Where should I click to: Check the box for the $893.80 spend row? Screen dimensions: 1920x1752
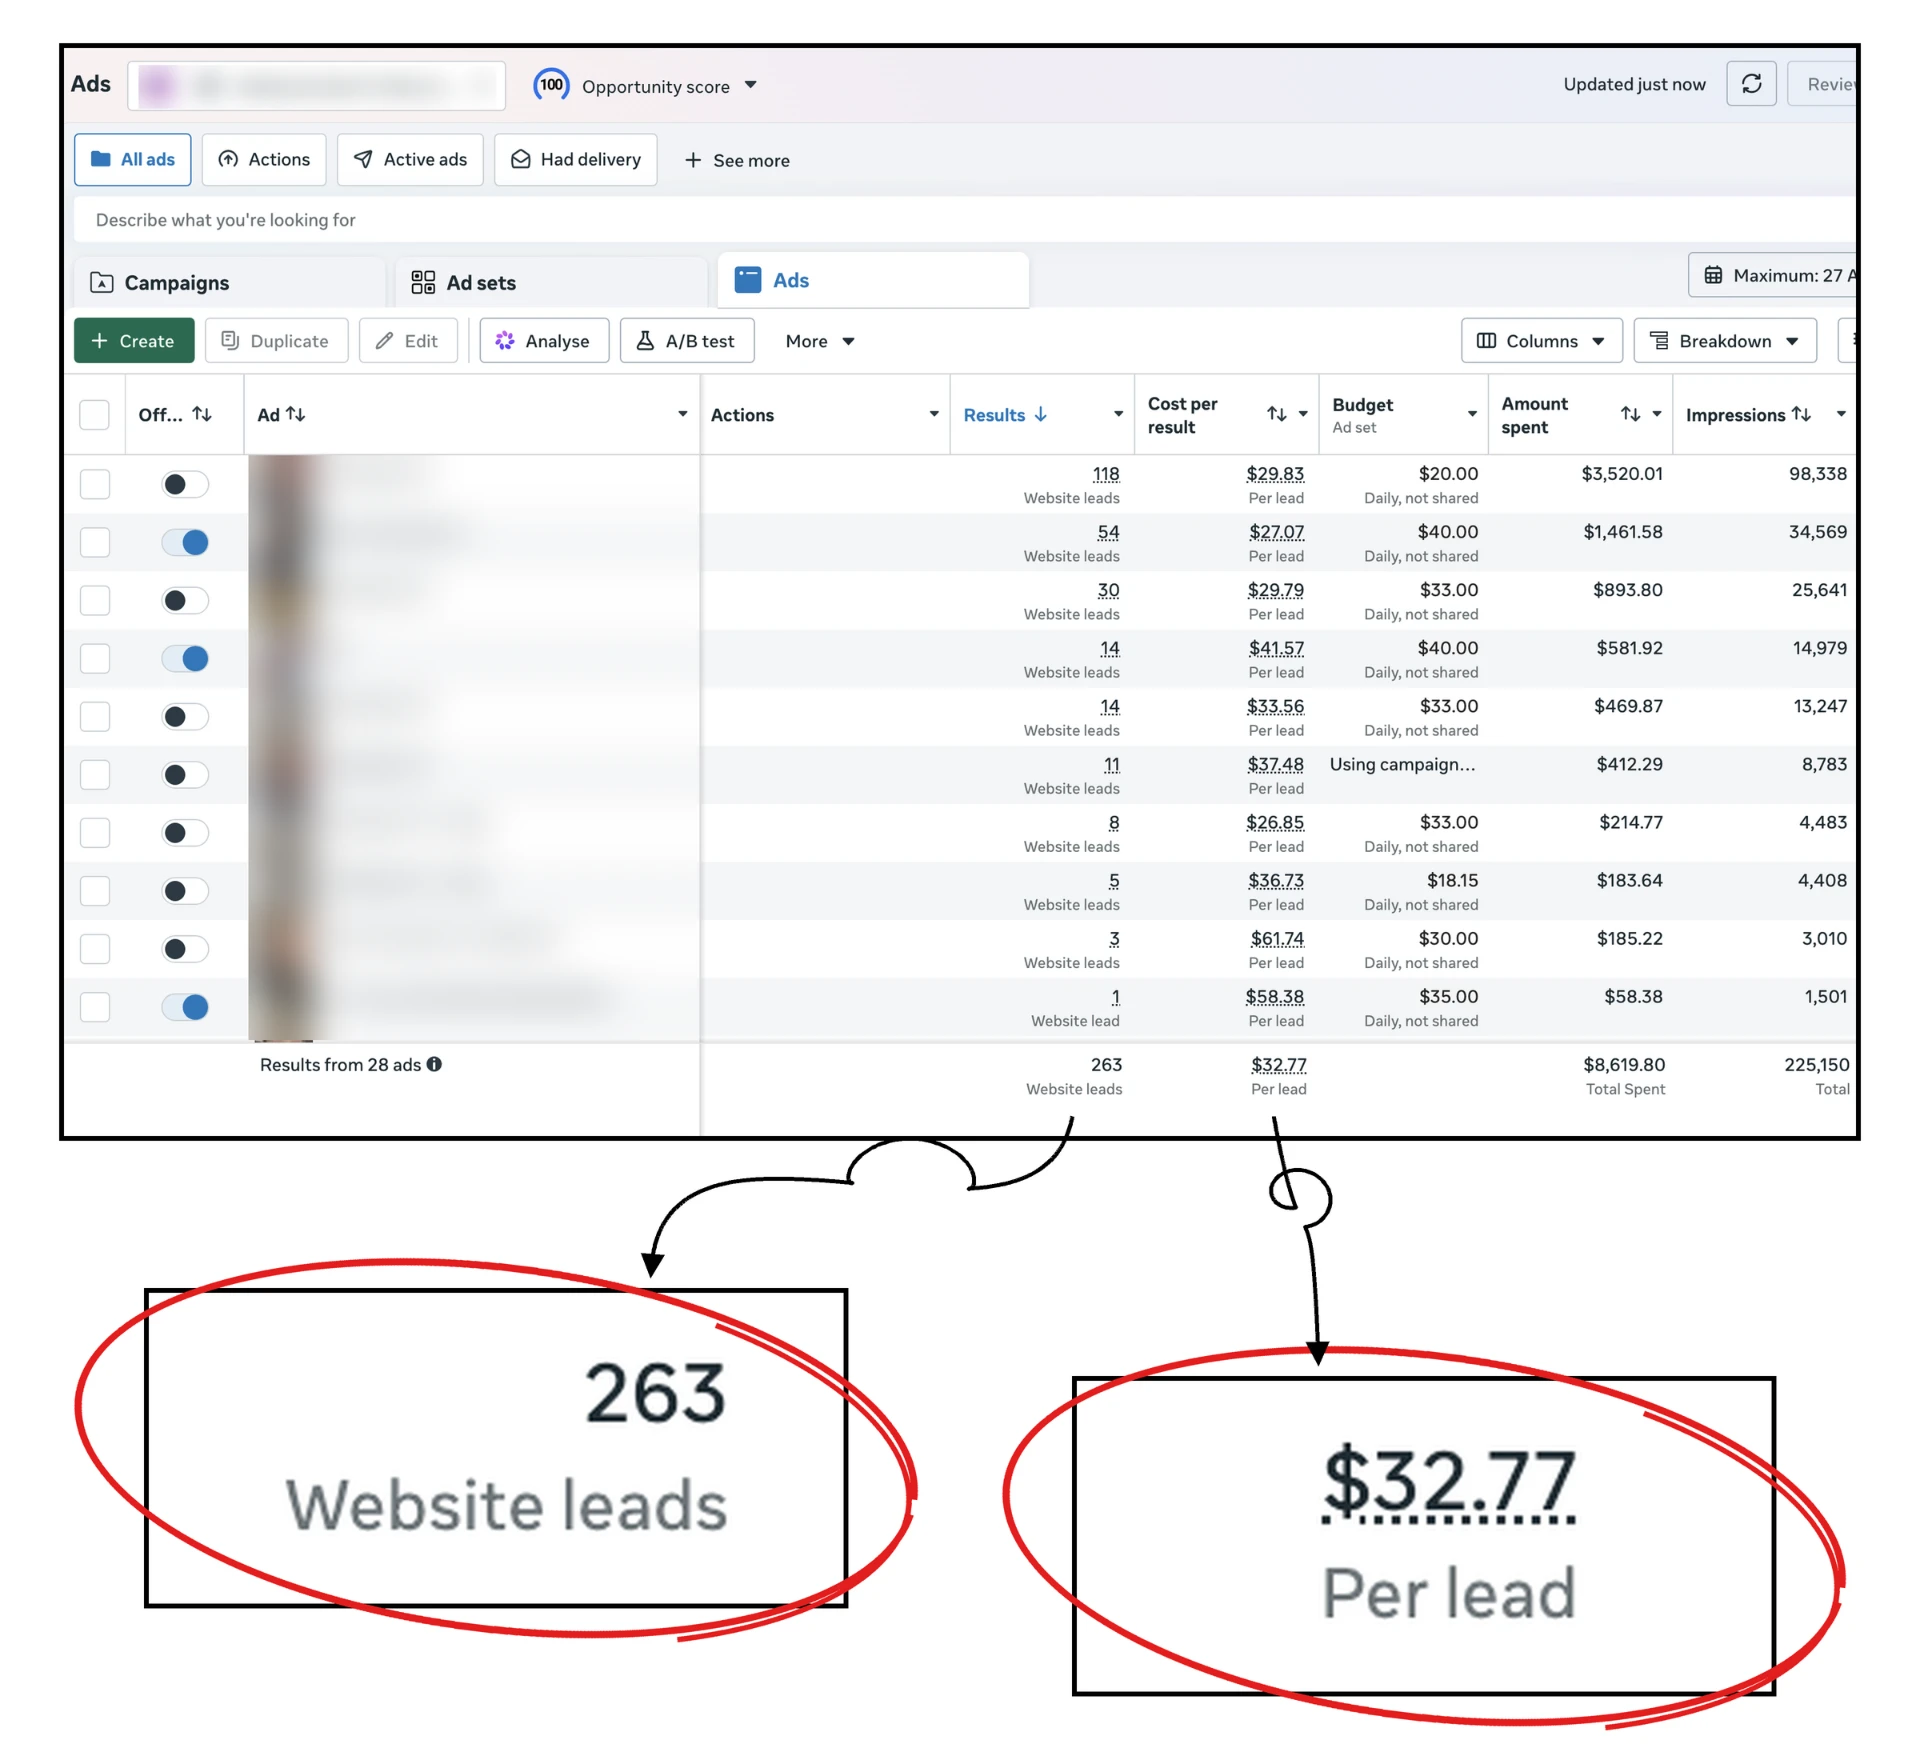(94, 600)
